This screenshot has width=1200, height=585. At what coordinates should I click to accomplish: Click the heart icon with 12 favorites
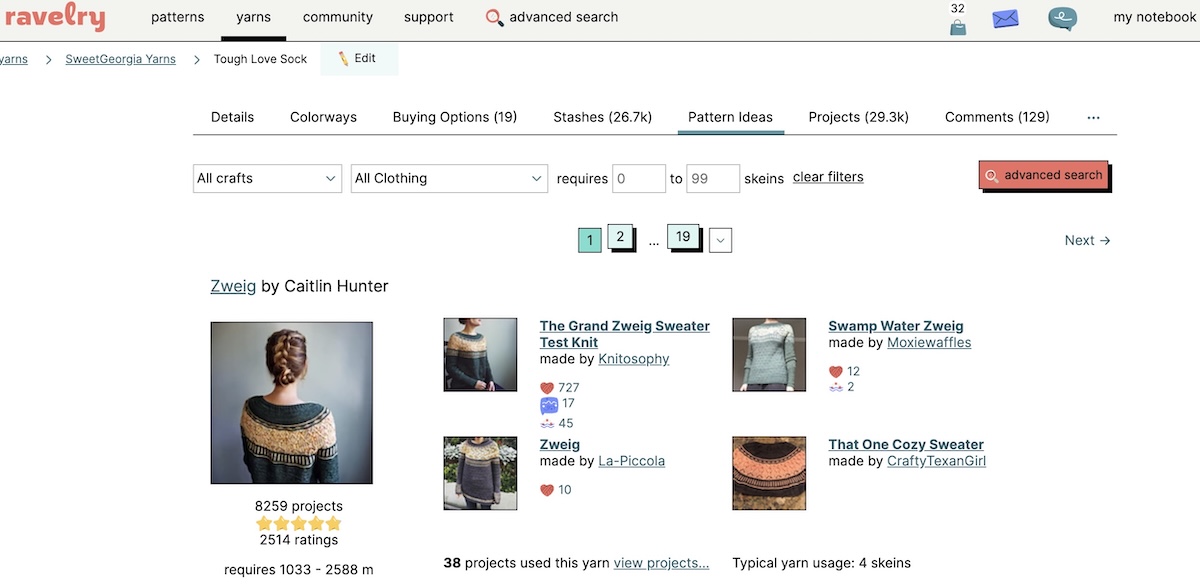pyautogui.click(x=836, y=371)
